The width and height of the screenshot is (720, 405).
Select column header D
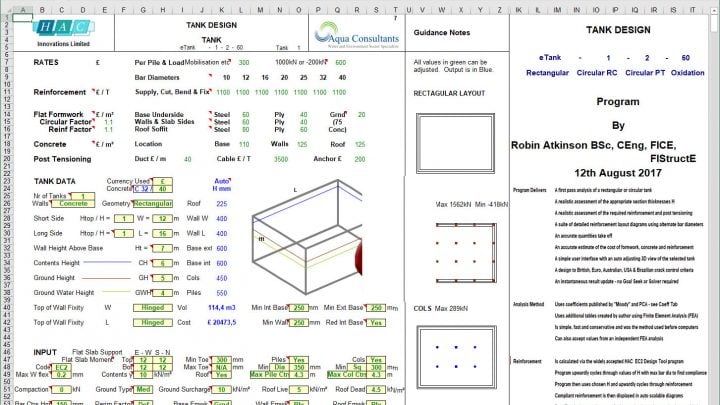83,10
